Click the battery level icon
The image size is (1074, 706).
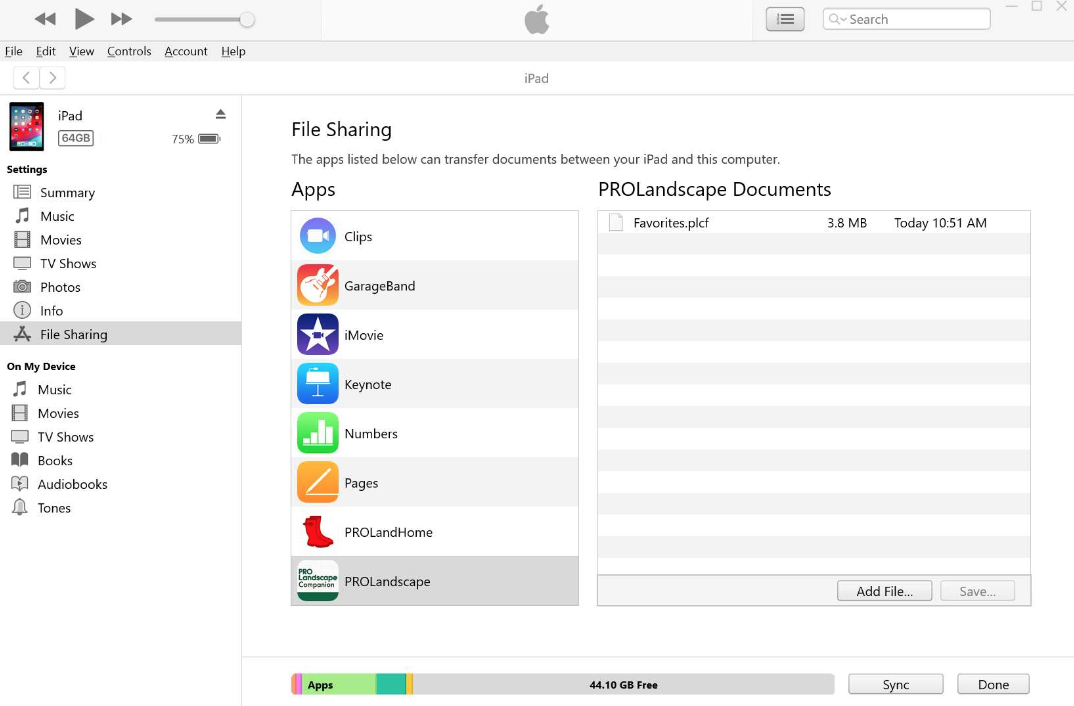point(209,139)
